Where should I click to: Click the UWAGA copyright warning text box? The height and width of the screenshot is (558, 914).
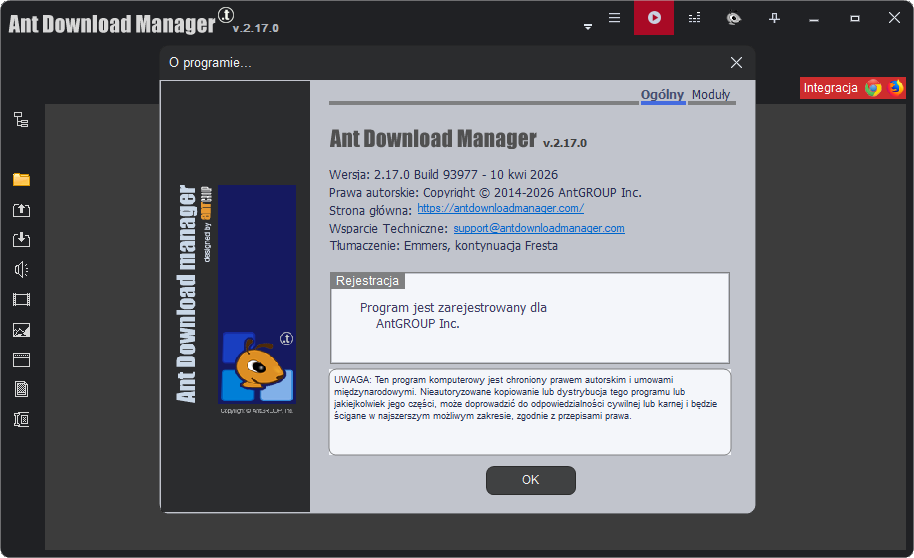pyautogui.click(x=530, y=412)
